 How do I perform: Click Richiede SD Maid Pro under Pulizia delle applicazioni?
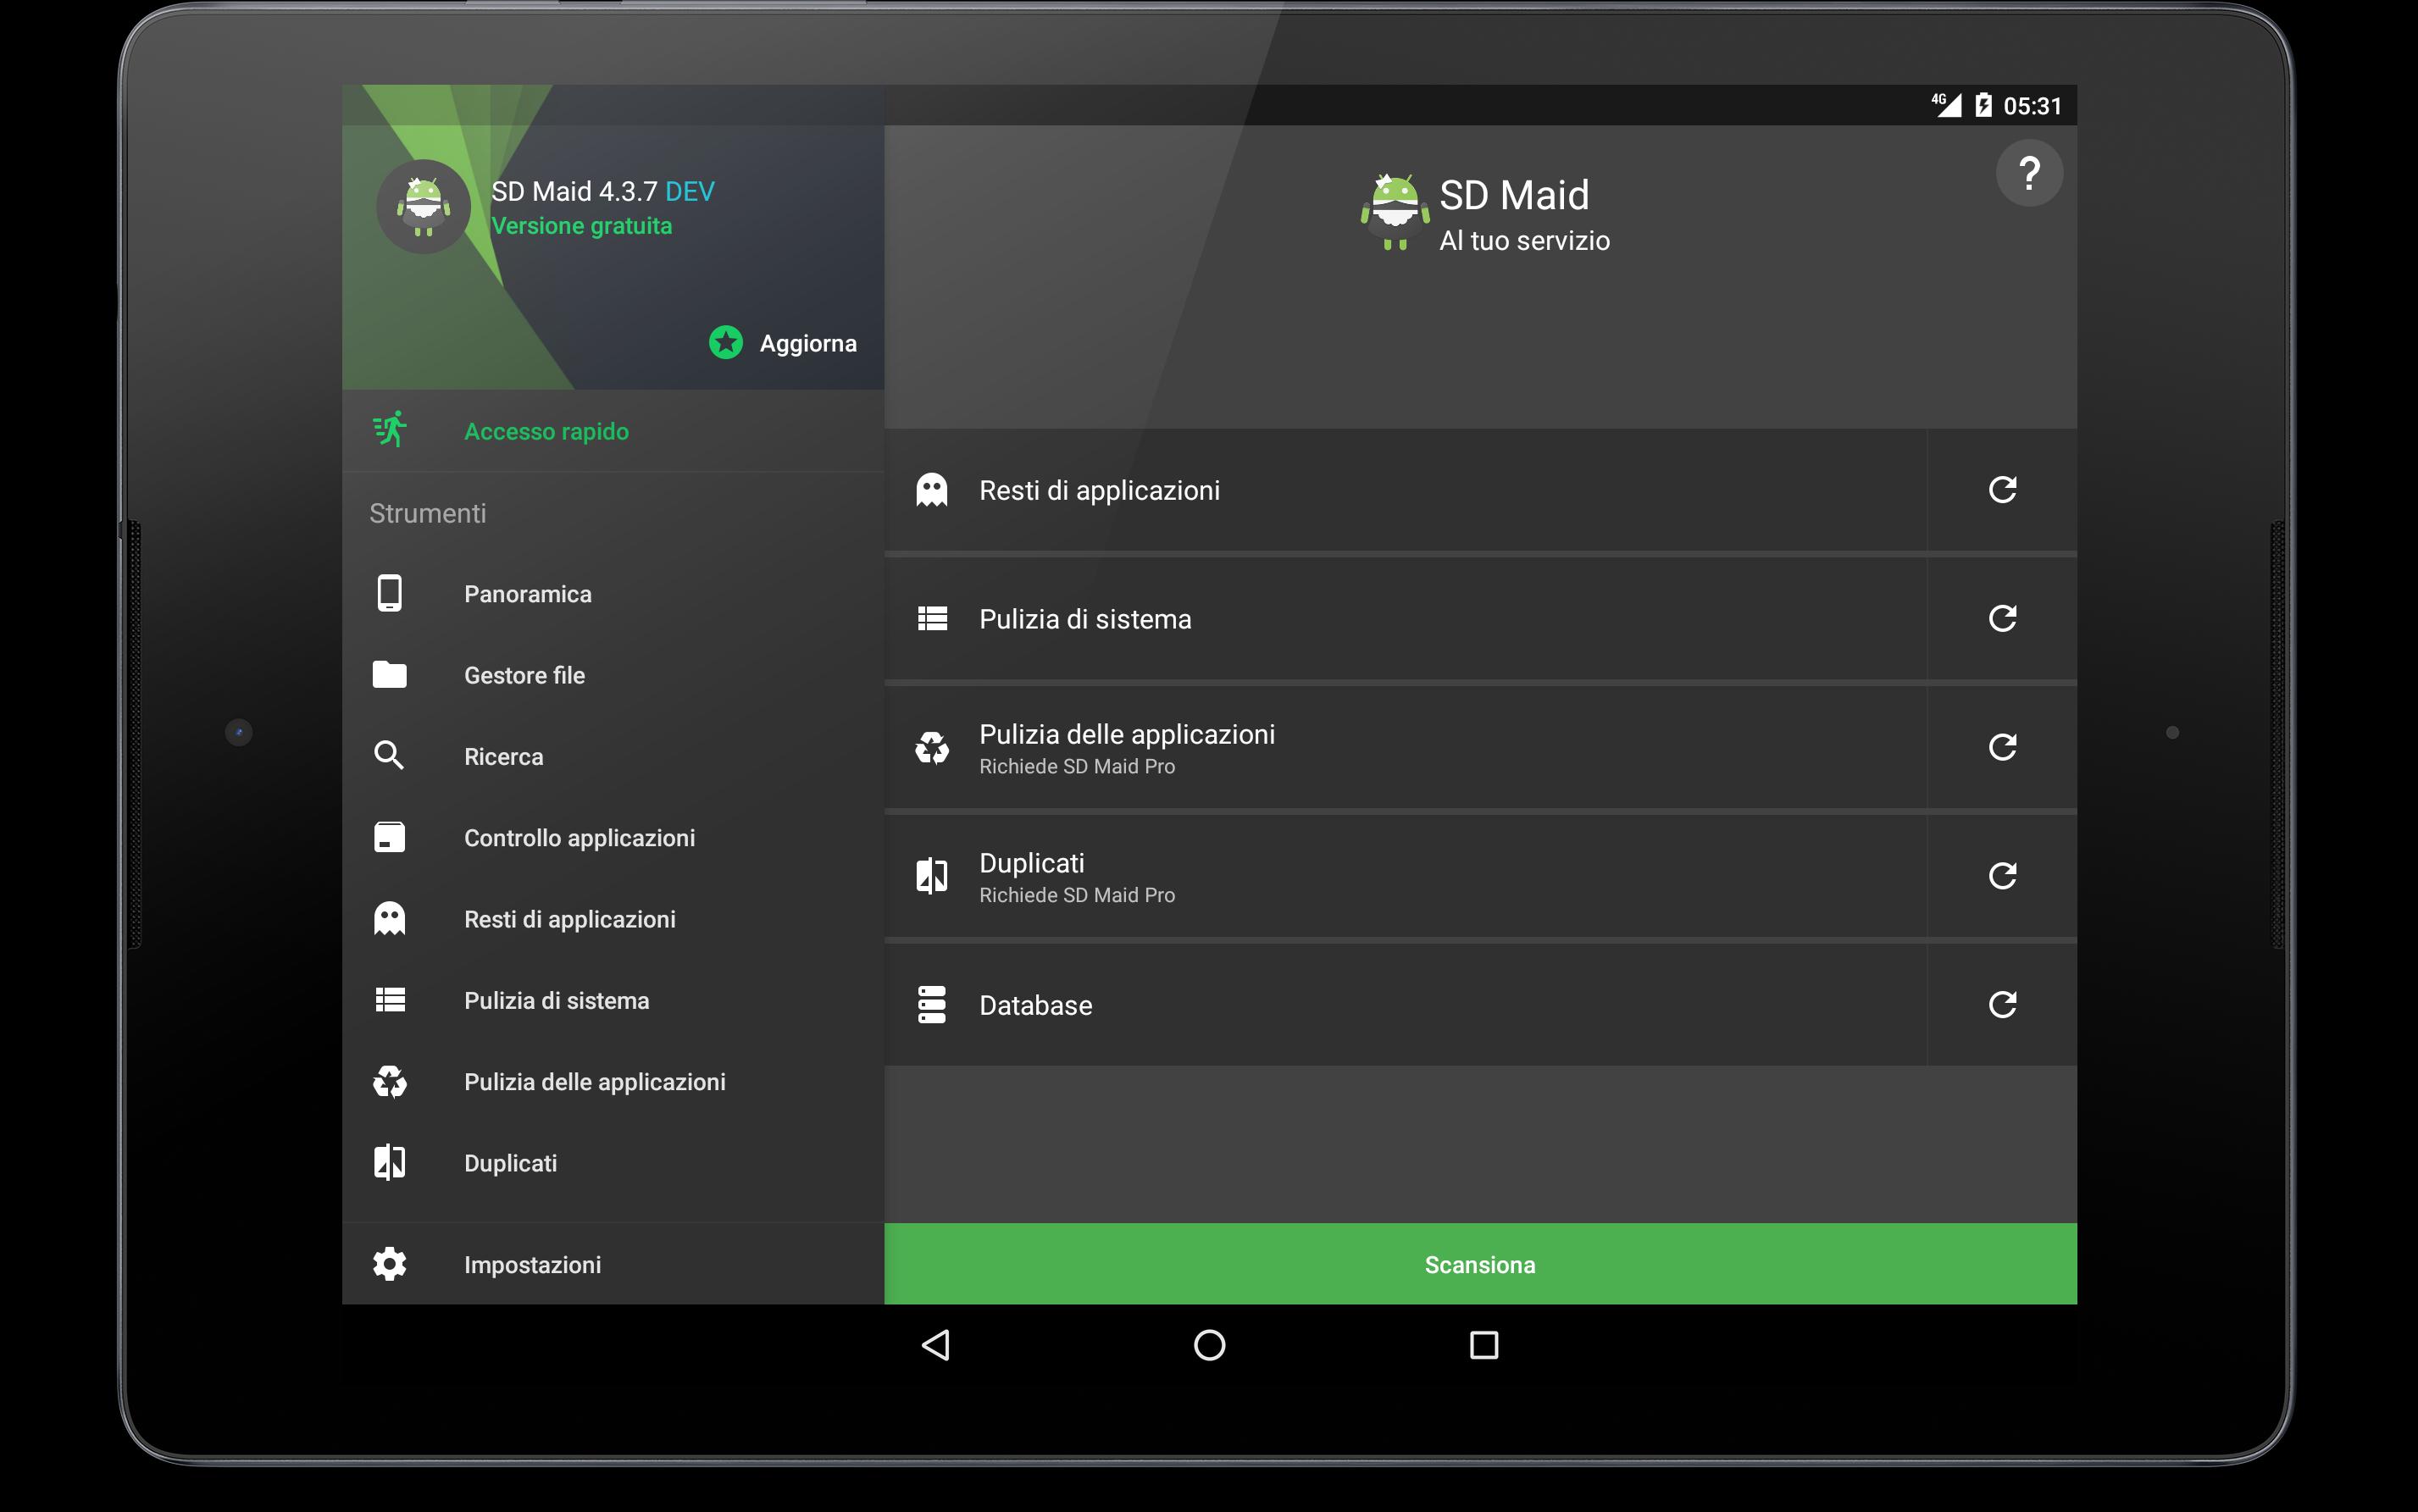[x=1077, y=766]
